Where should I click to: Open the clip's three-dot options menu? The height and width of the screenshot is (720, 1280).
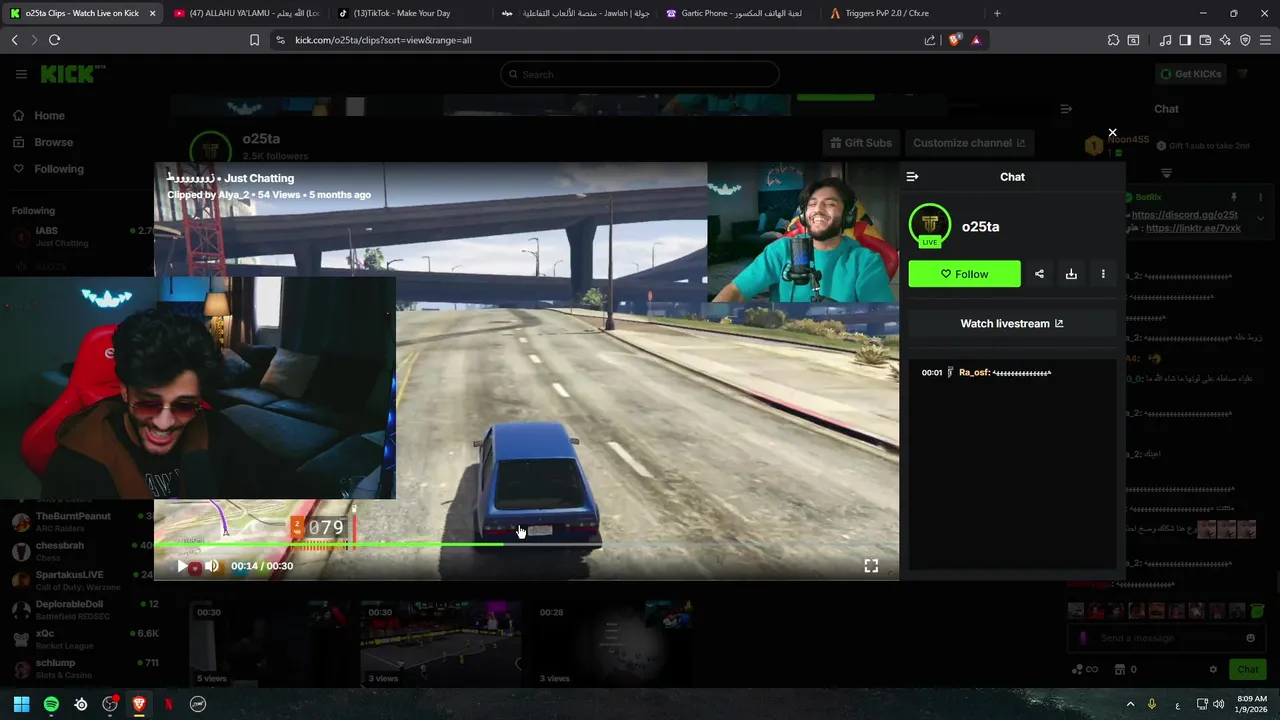coord(1103,274)
